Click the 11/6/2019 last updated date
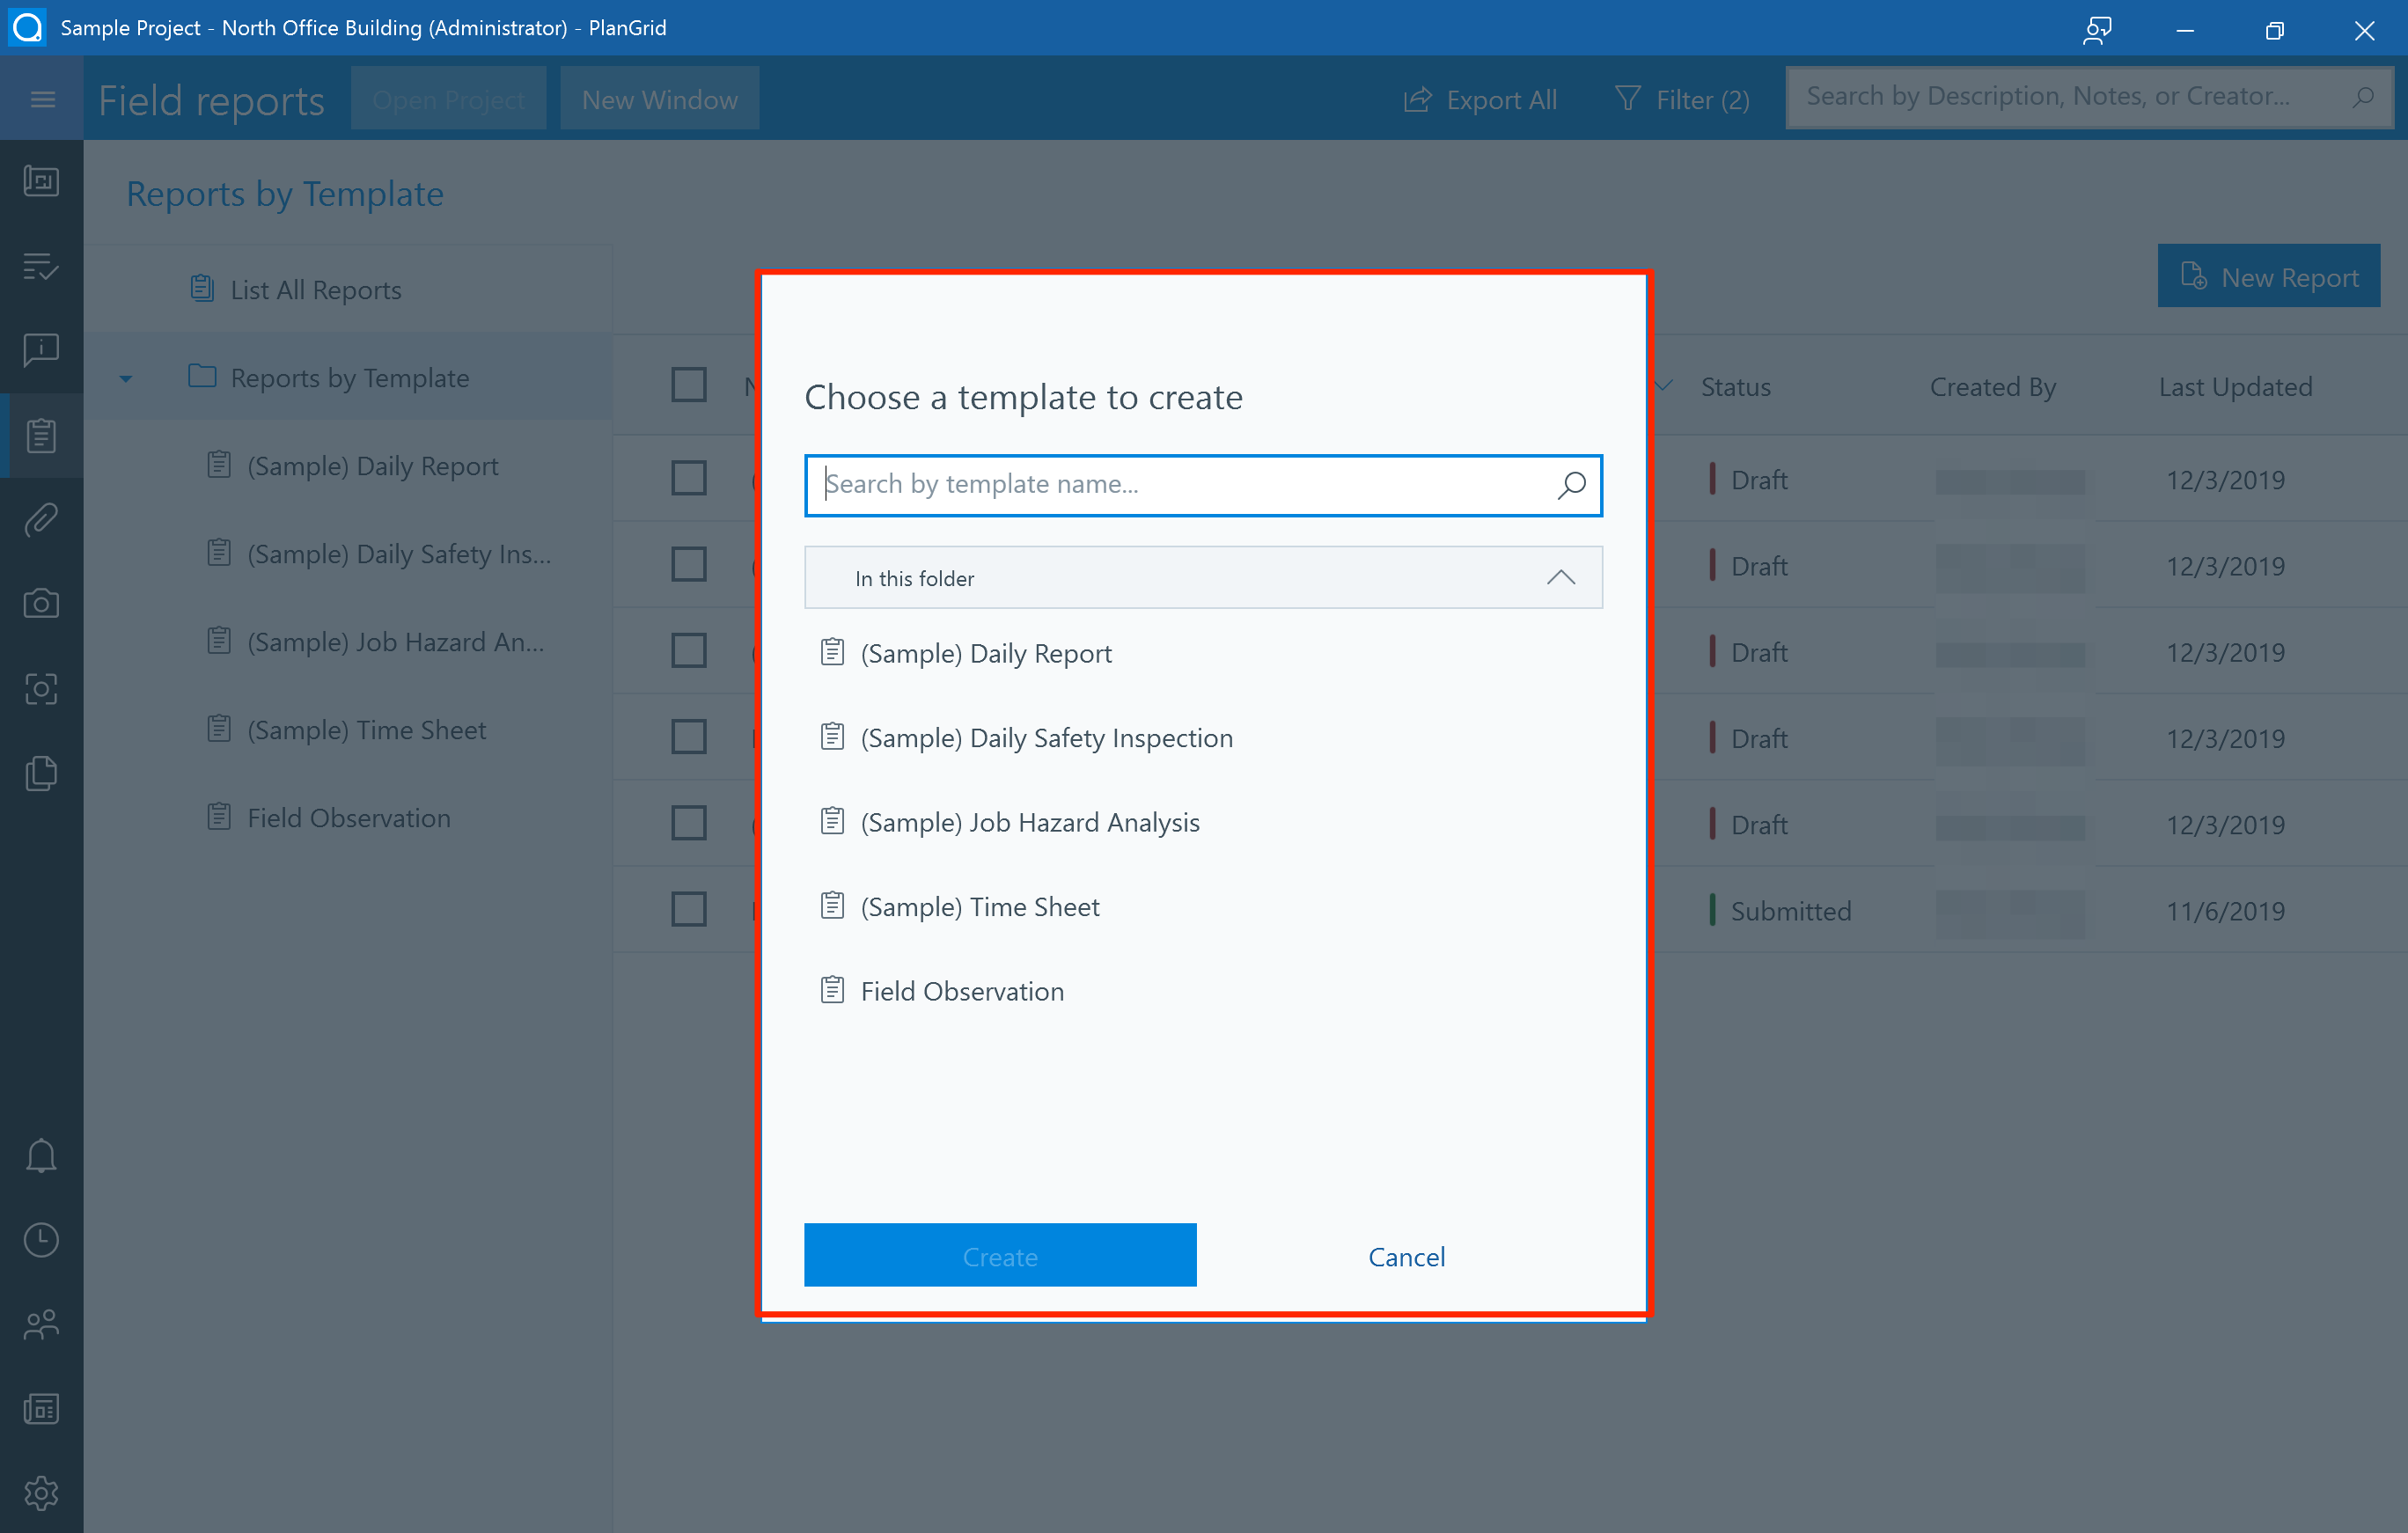 point(2225,911)
